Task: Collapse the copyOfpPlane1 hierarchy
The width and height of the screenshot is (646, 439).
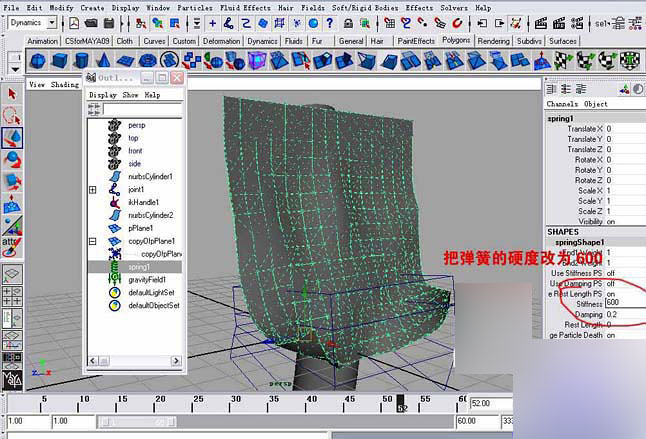Action: click(x=92, y=241)
